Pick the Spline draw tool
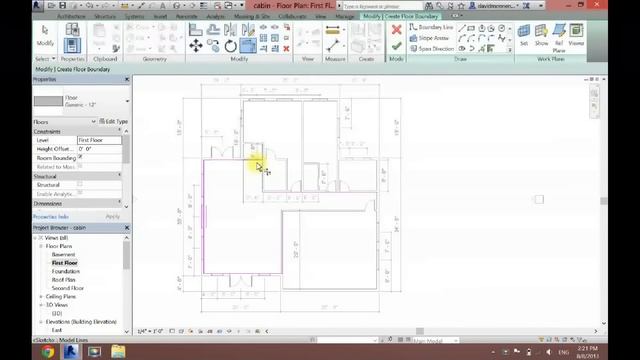The width and height of the screenshot is (640, 360). (502, 38)
